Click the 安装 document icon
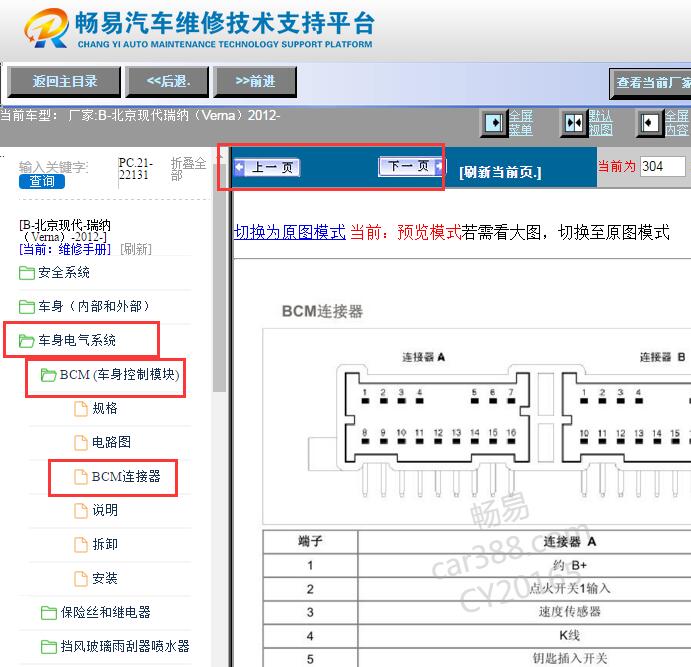The image size is (691, 667). click(81, 578)
